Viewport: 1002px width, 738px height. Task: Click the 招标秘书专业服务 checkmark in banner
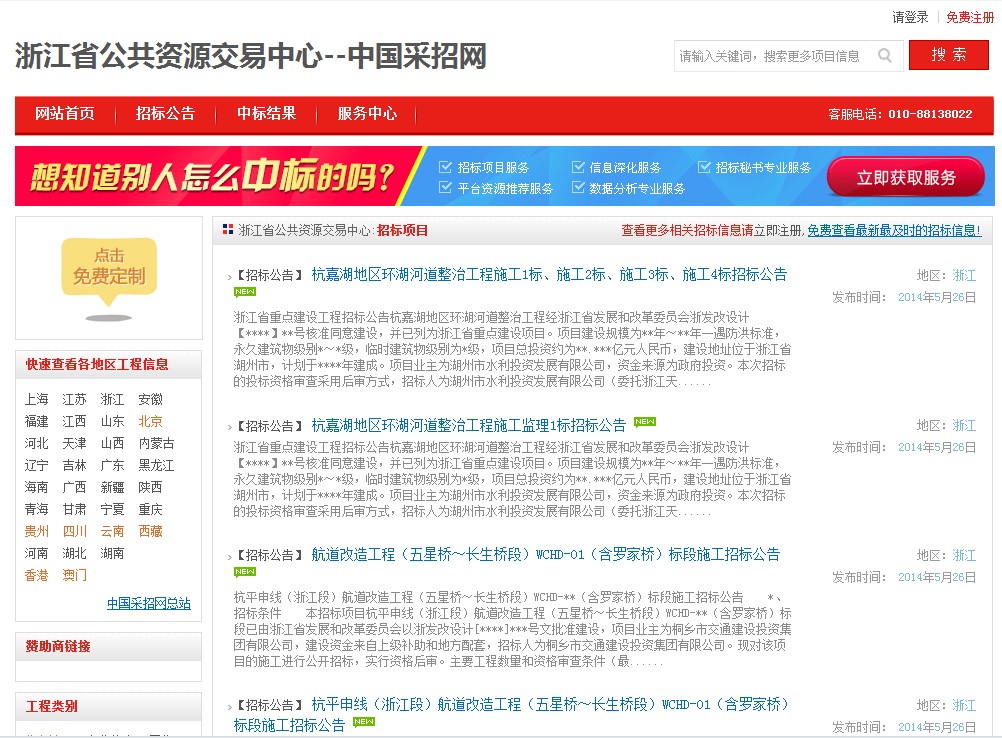[704, 167]
